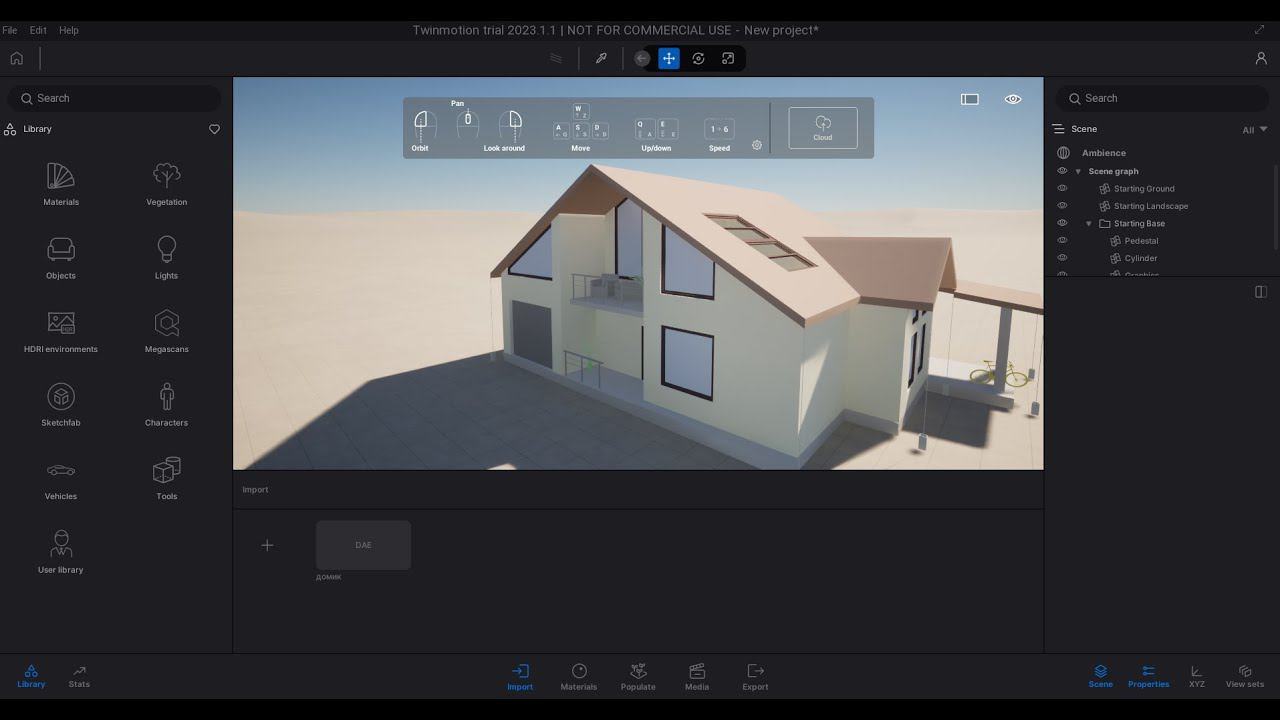Select the Starting Landscape tree item

[1151, 206]
